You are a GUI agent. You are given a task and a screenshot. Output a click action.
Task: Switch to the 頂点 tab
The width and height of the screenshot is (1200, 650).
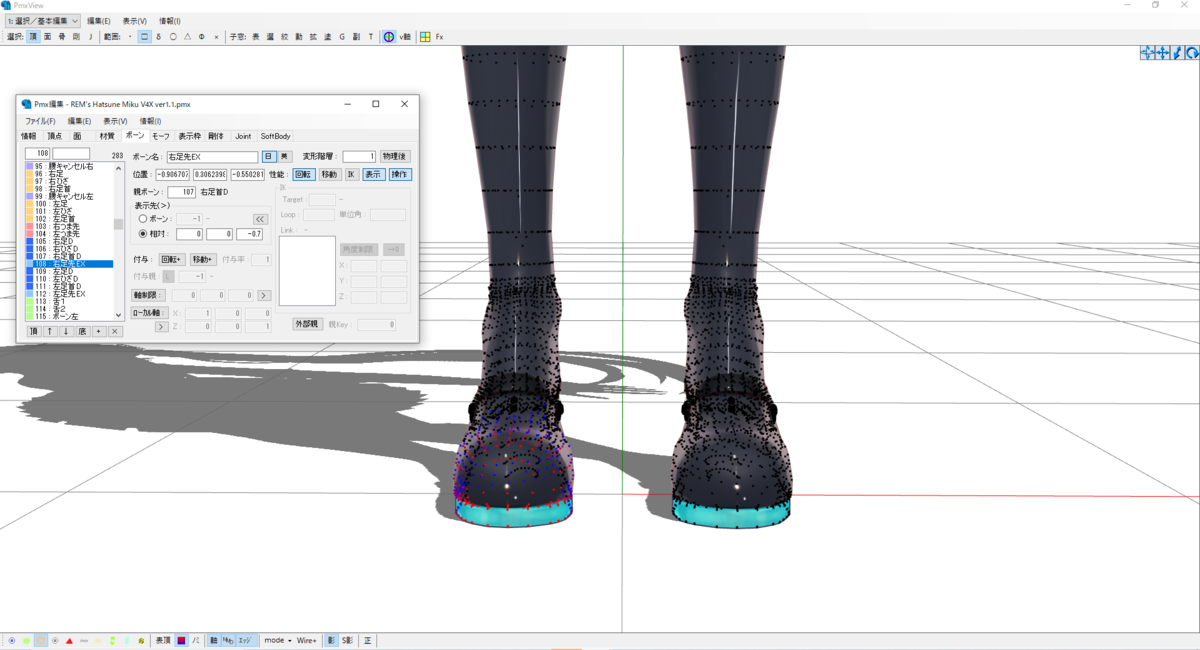[x=54, y=136]
